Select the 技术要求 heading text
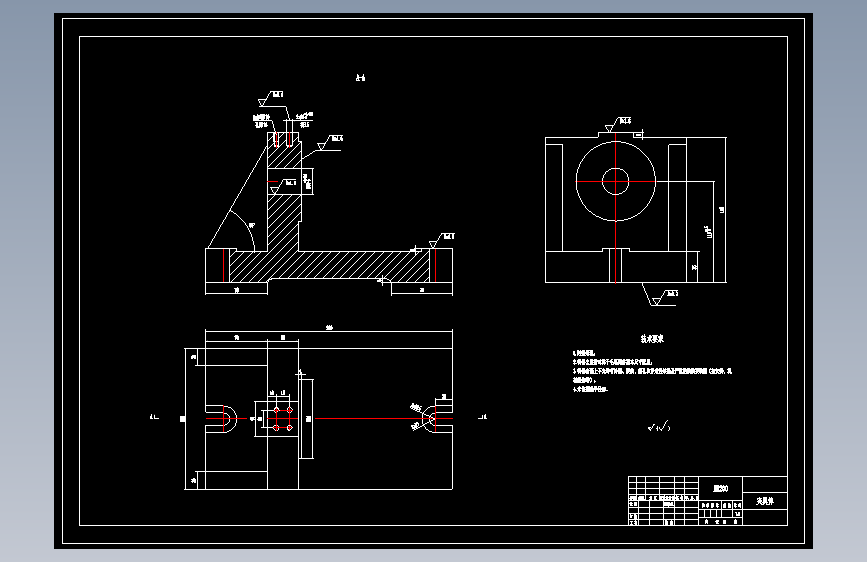This screenshot has height=562, width=867. (652, 339)
